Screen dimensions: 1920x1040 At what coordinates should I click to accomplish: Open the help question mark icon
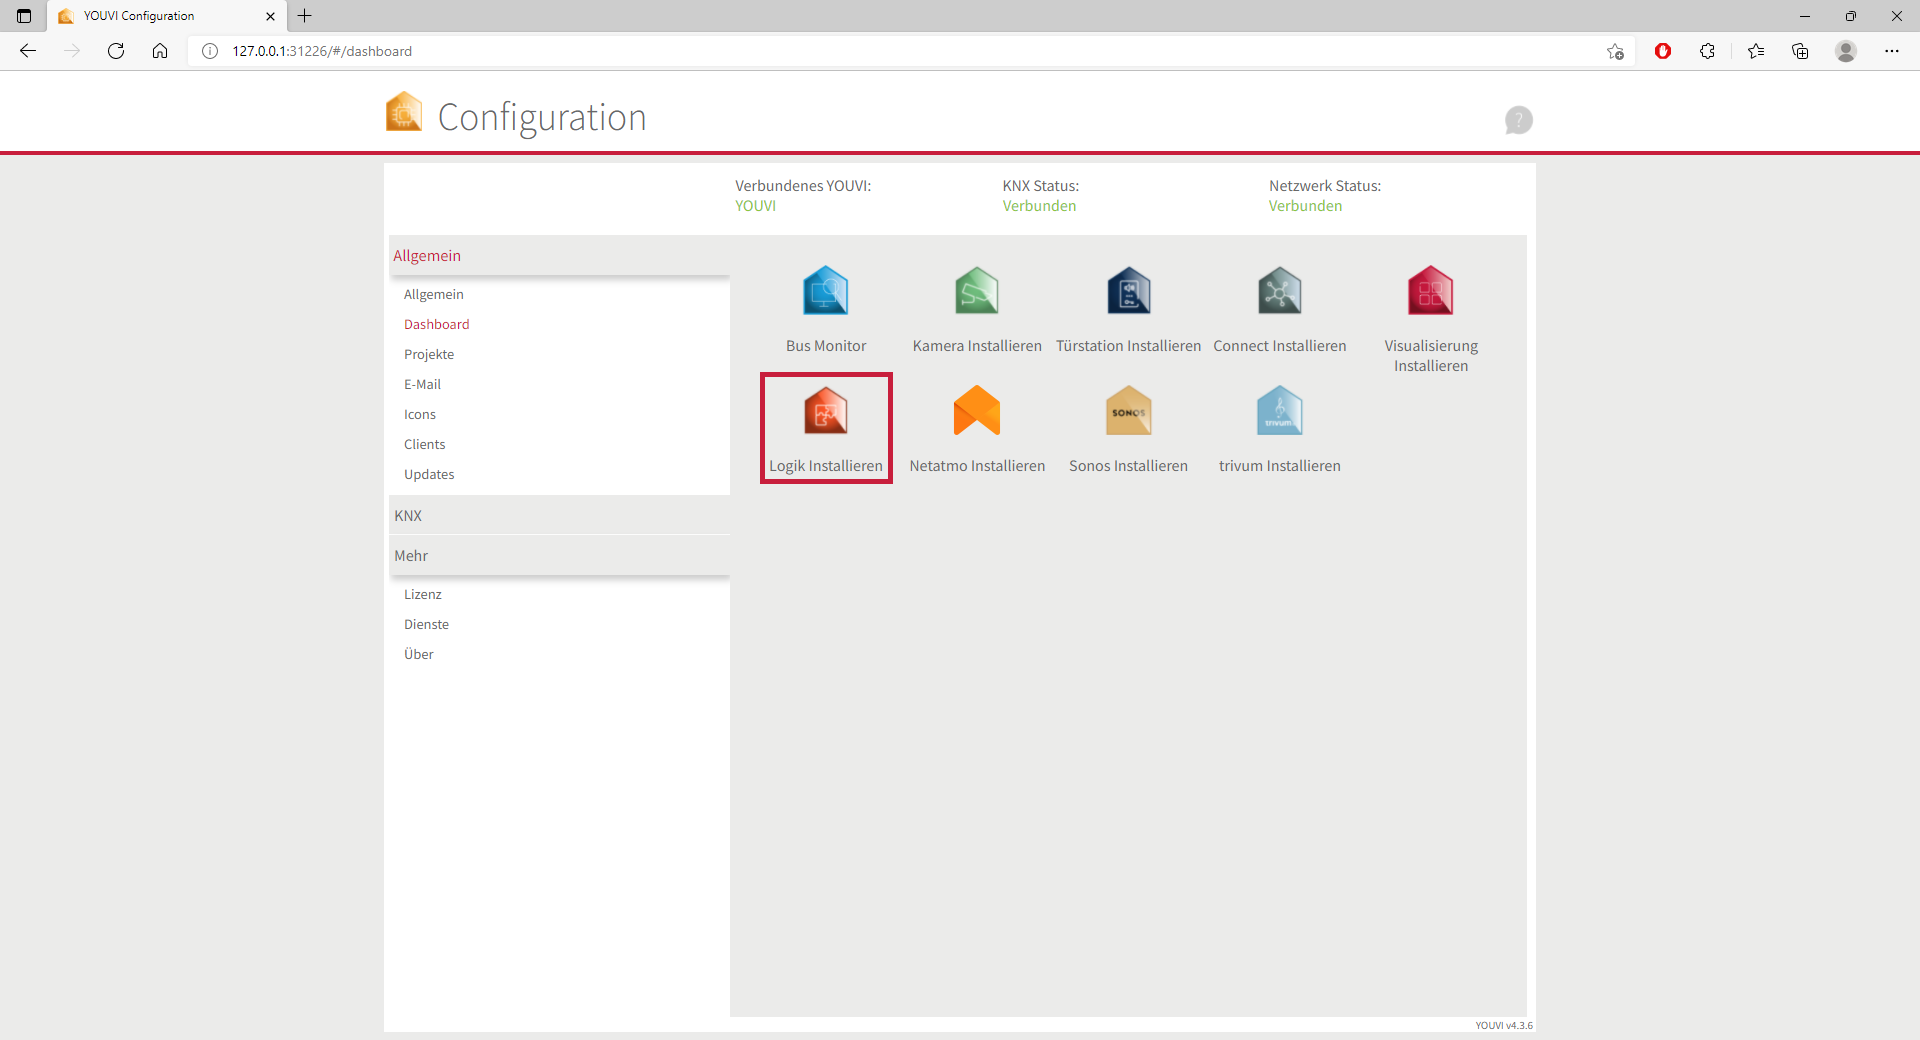[x=1519, y=120]
